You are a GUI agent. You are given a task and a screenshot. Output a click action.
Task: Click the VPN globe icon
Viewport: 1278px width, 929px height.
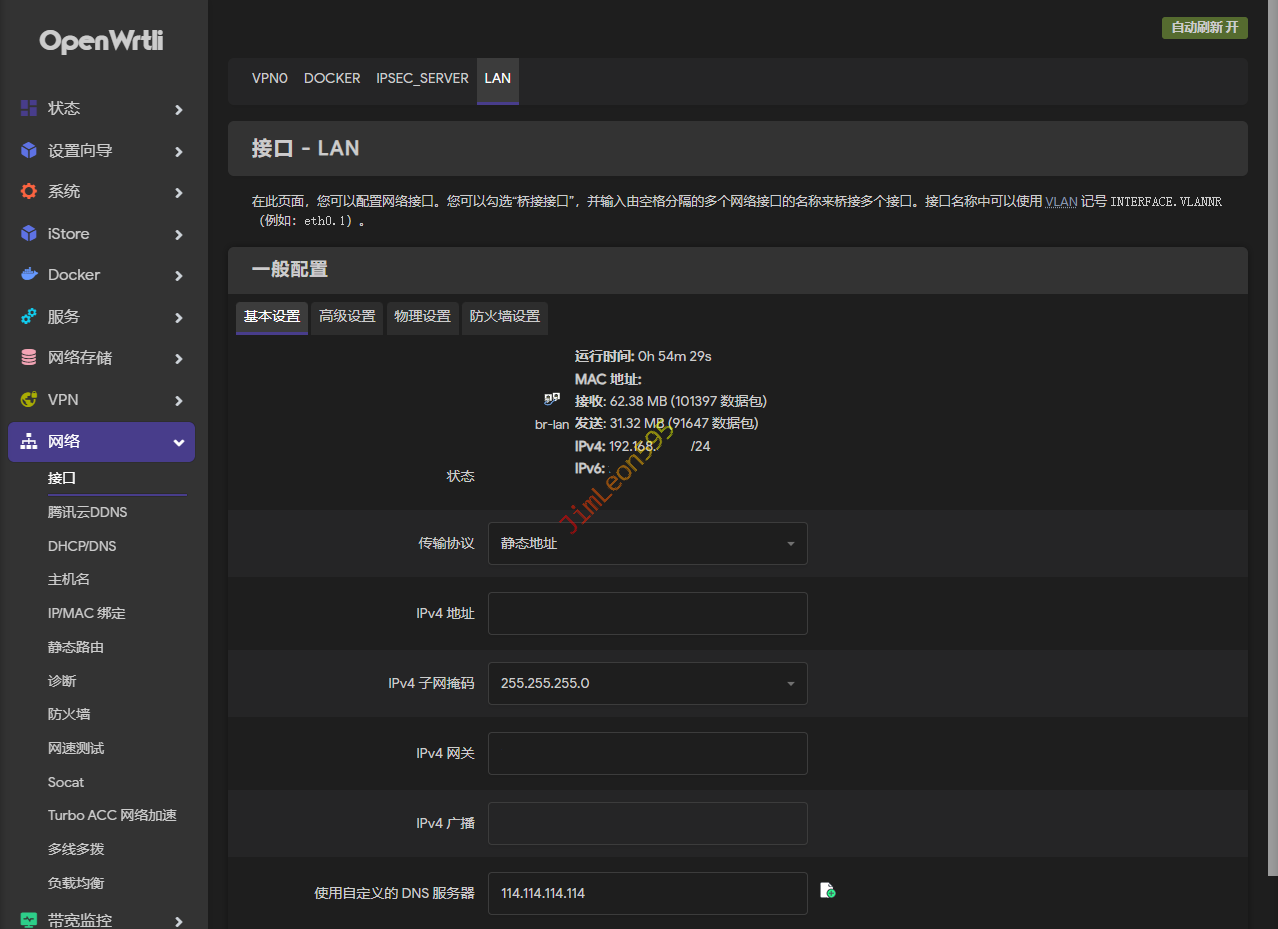coord(29,399)
